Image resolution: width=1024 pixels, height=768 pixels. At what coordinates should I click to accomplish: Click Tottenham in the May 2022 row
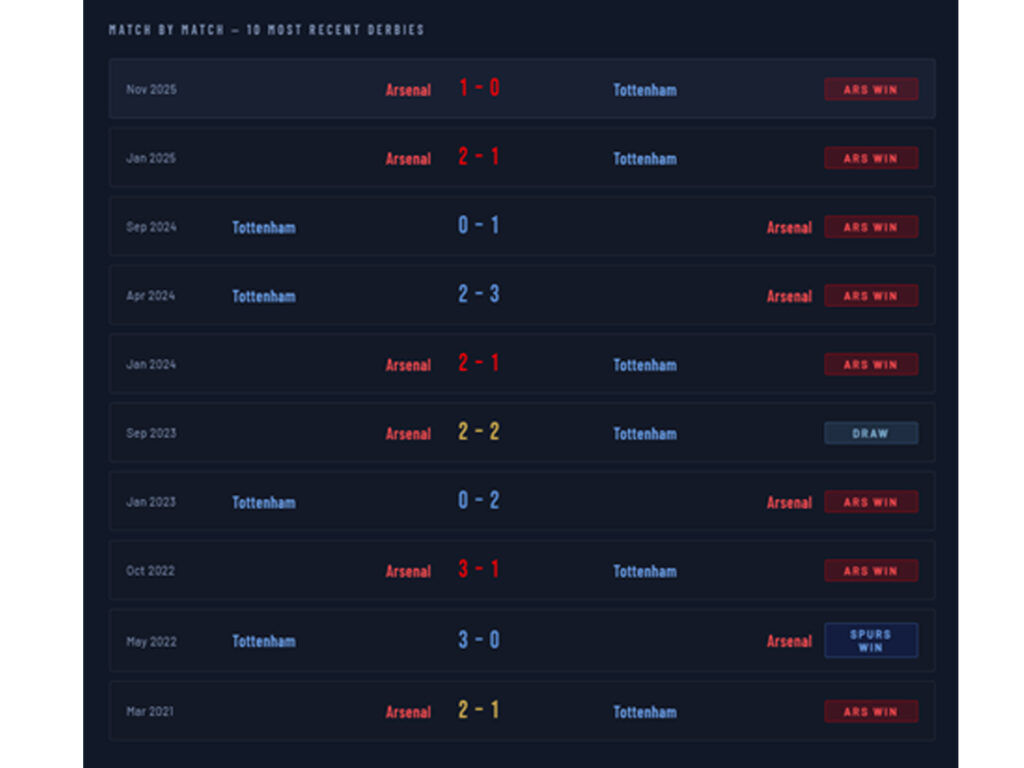pos(264,642)
